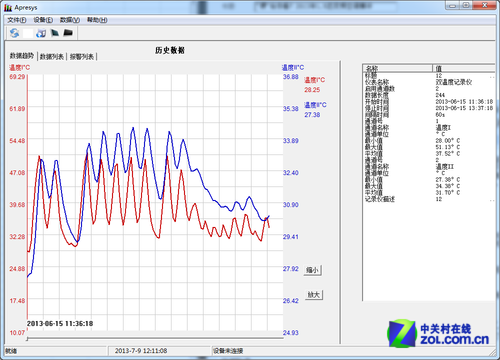Click the teal screen-shaped toolbar icon
500x360 pixels.
tap(55, 33)
